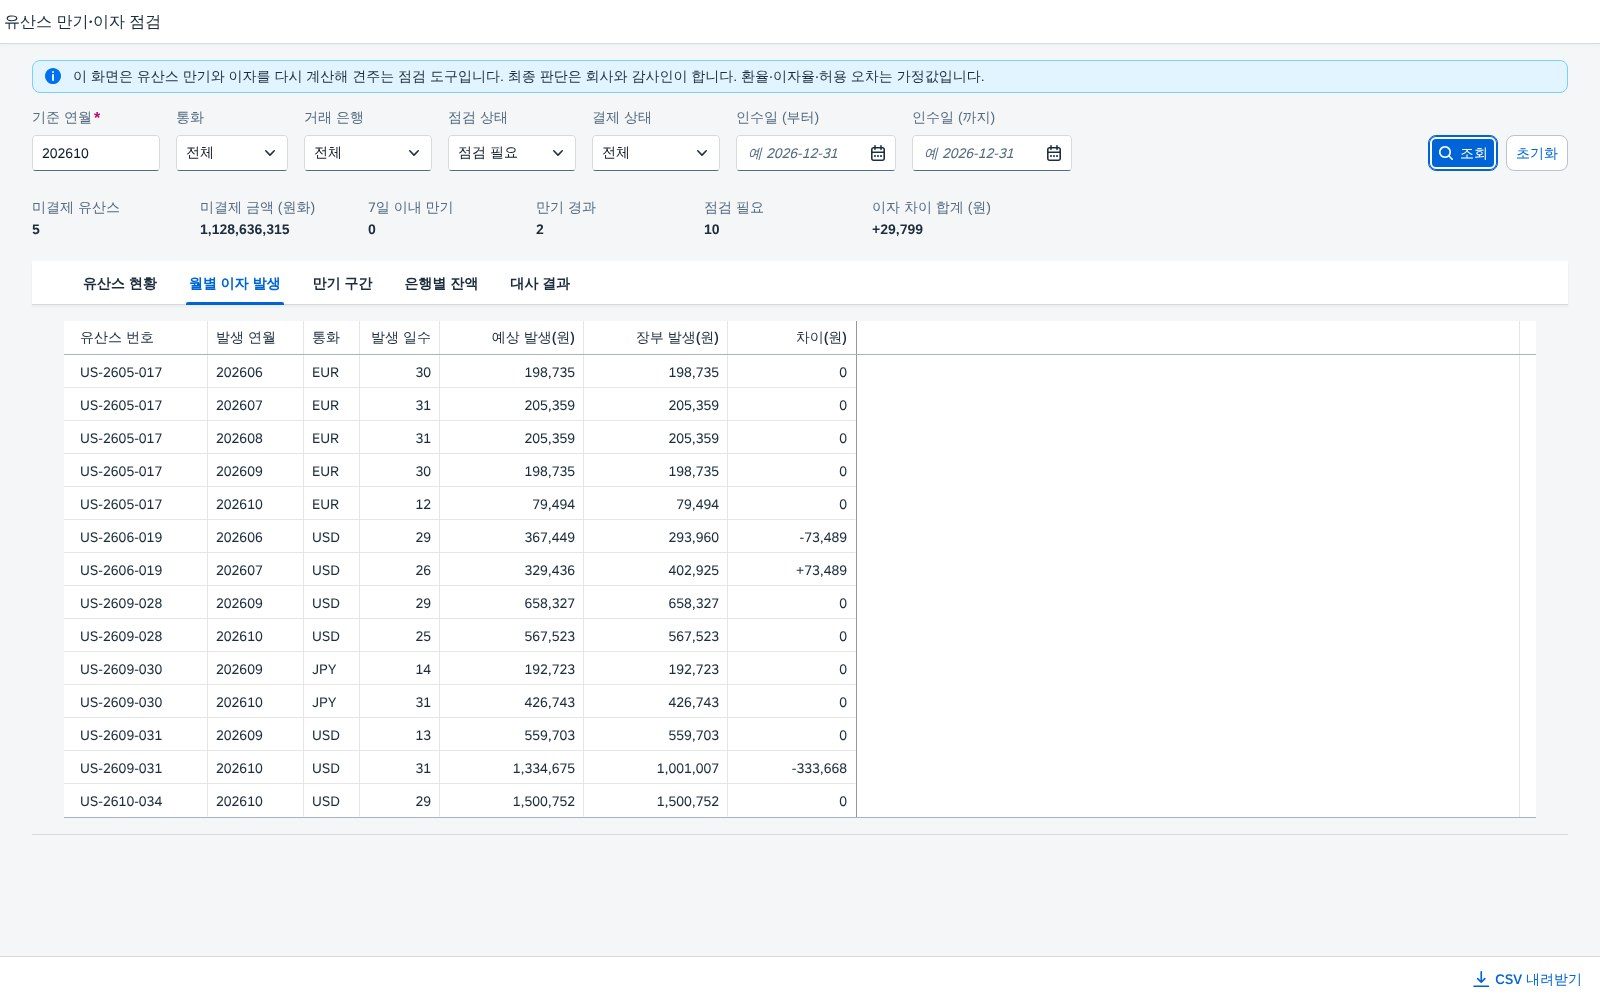The height and width of the screenshot is (1000, 1600).
Task: Click the 만기 경과 KPI value 2
Action: coord(540,229)
